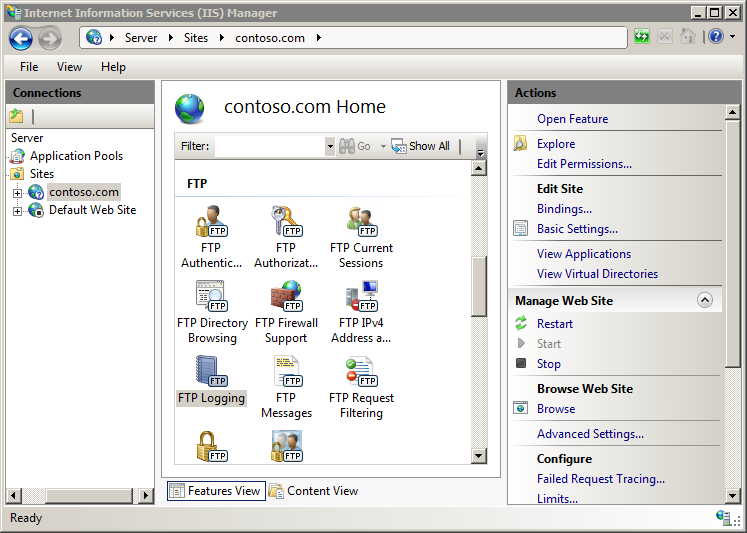
Task: Click the Open Feature link
Action: (x=573, y=119)
